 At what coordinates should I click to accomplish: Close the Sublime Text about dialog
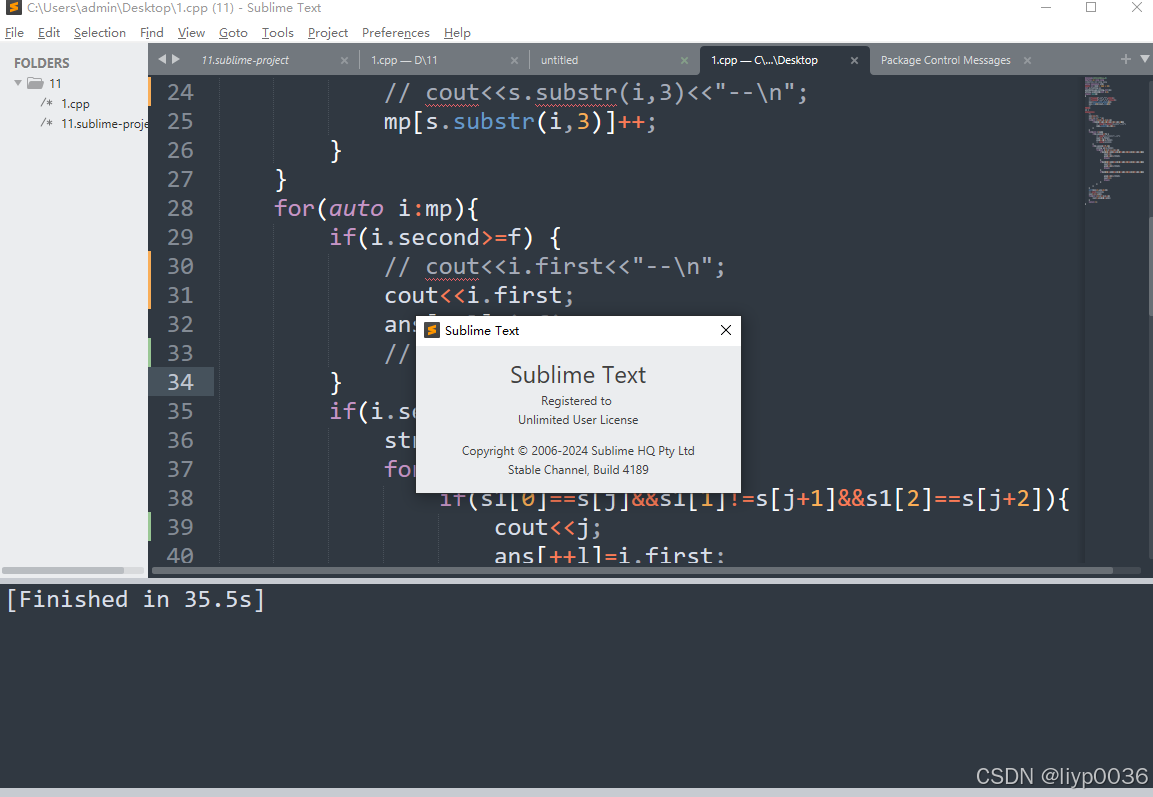726,330
